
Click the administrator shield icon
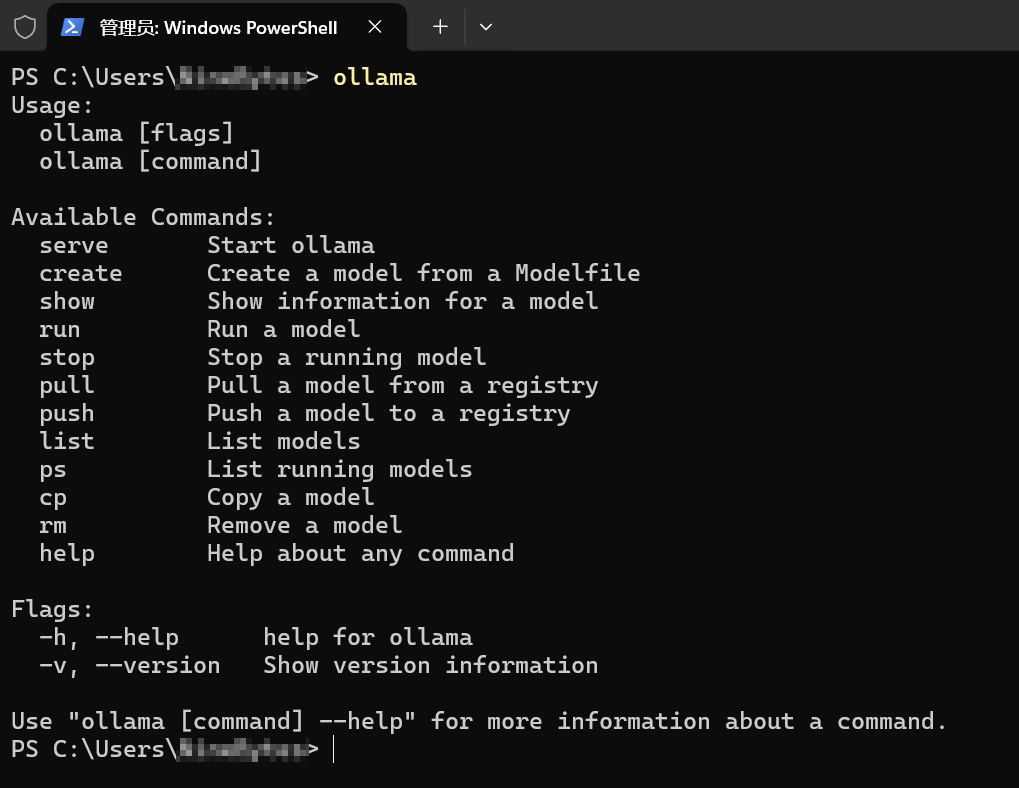point(25,27)
